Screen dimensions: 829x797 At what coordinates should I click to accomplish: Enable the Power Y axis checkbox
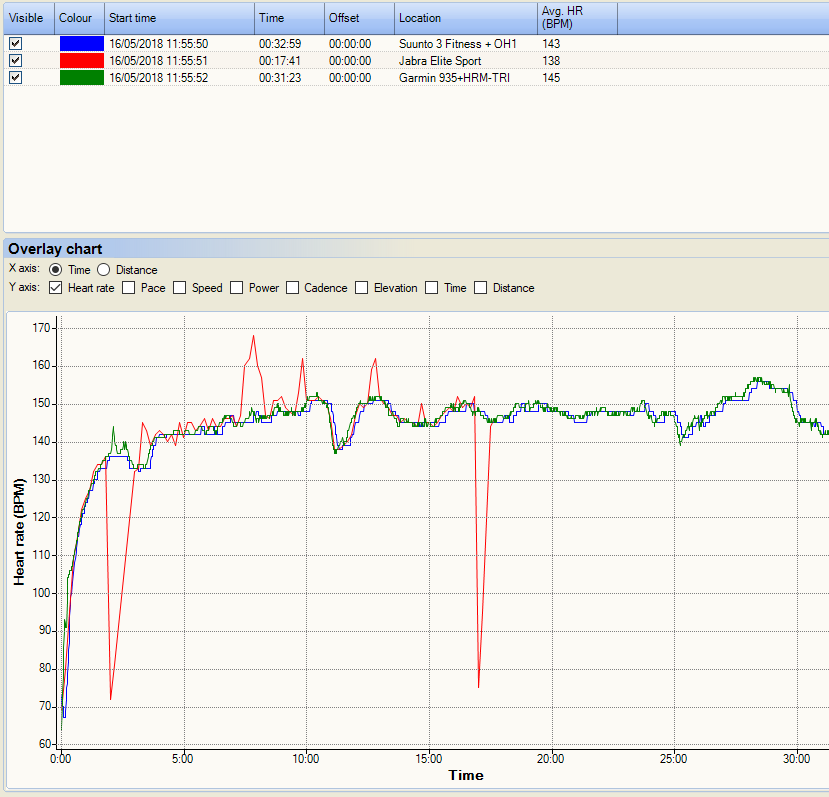tap(236, 288)
